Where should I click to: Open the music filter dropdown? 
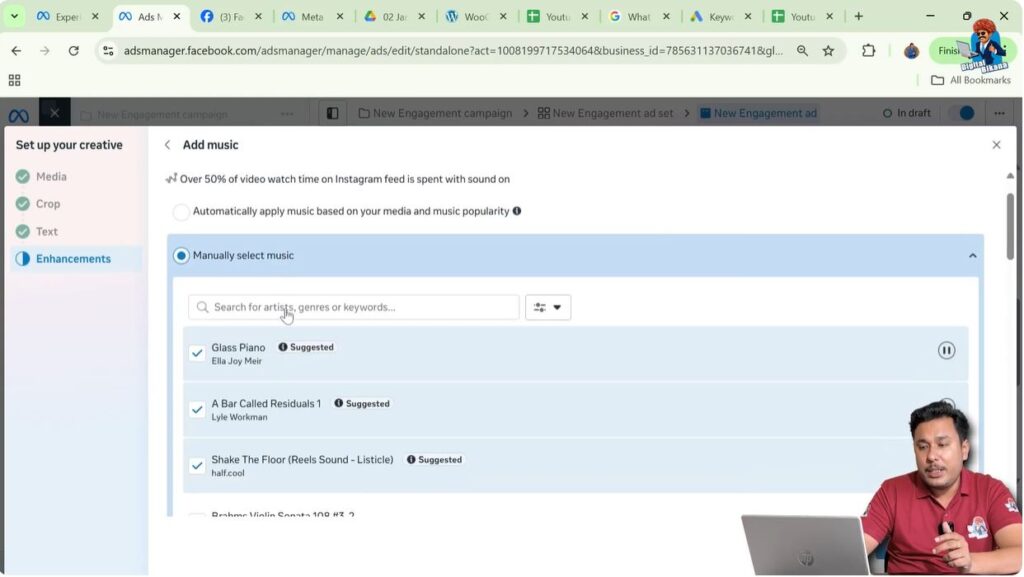coord(548,307)
